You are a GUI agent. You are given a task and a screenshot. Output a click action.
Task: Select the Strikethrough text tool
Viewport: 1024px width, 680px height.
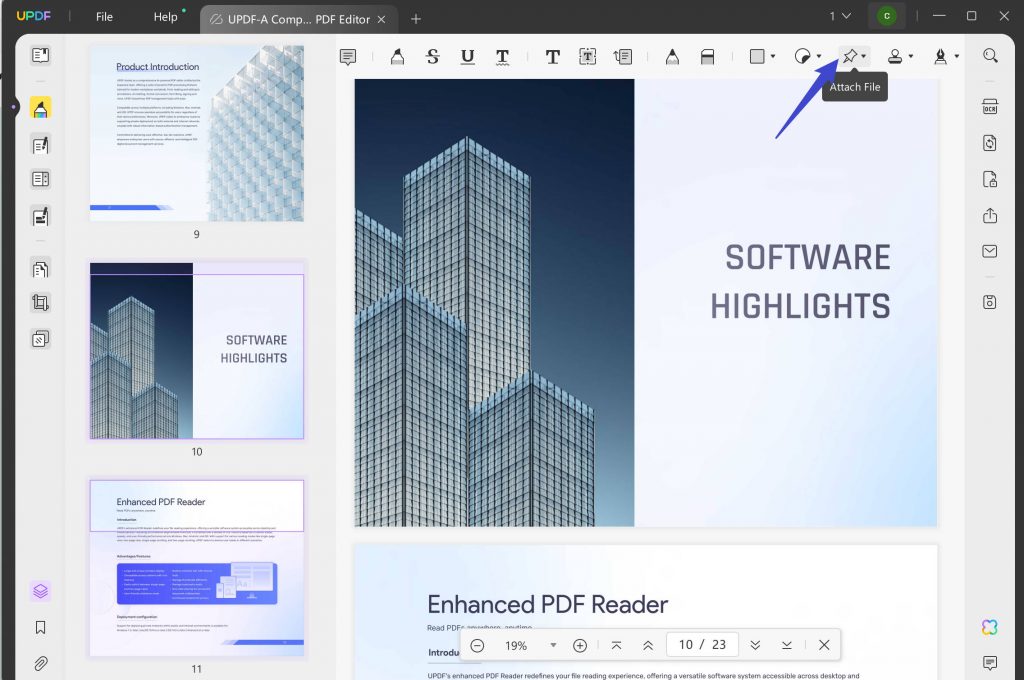(x=432, y=56)
